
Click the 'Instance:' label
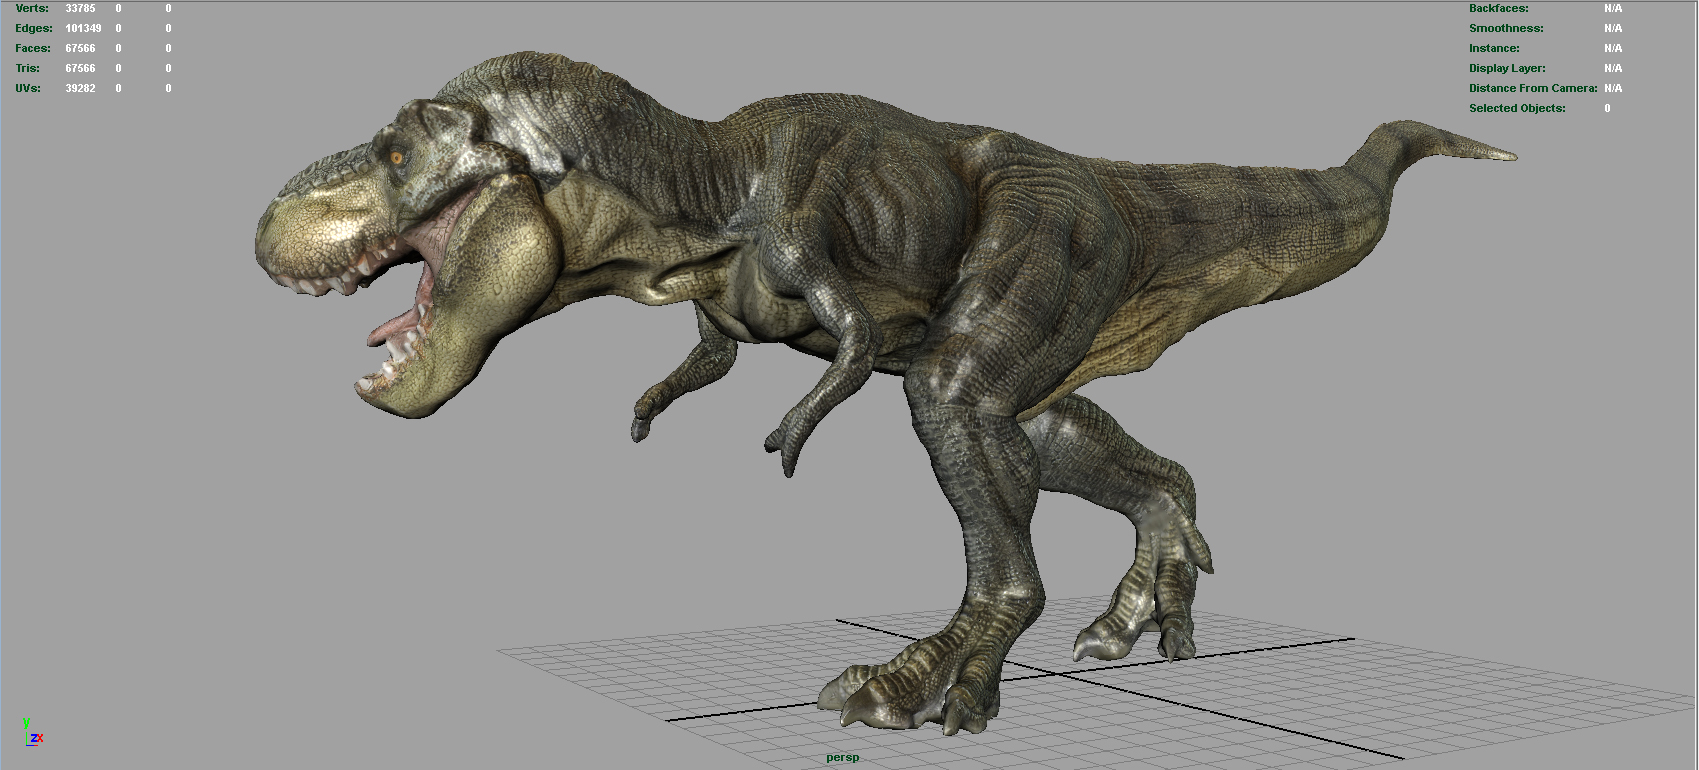(1494, 48)
